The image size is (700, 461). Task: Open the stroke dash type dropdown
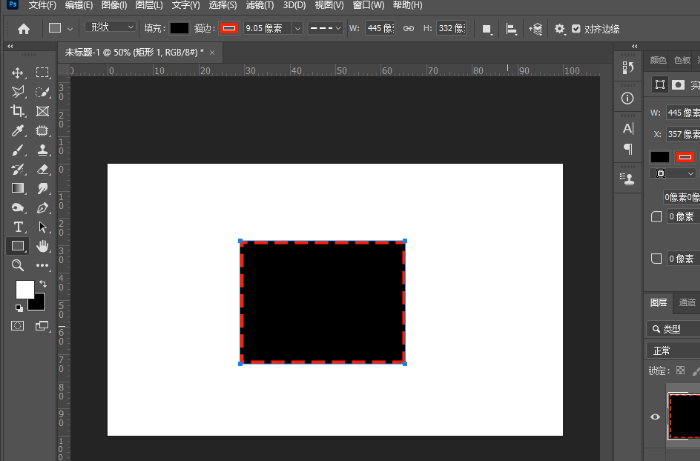(325, 28)
